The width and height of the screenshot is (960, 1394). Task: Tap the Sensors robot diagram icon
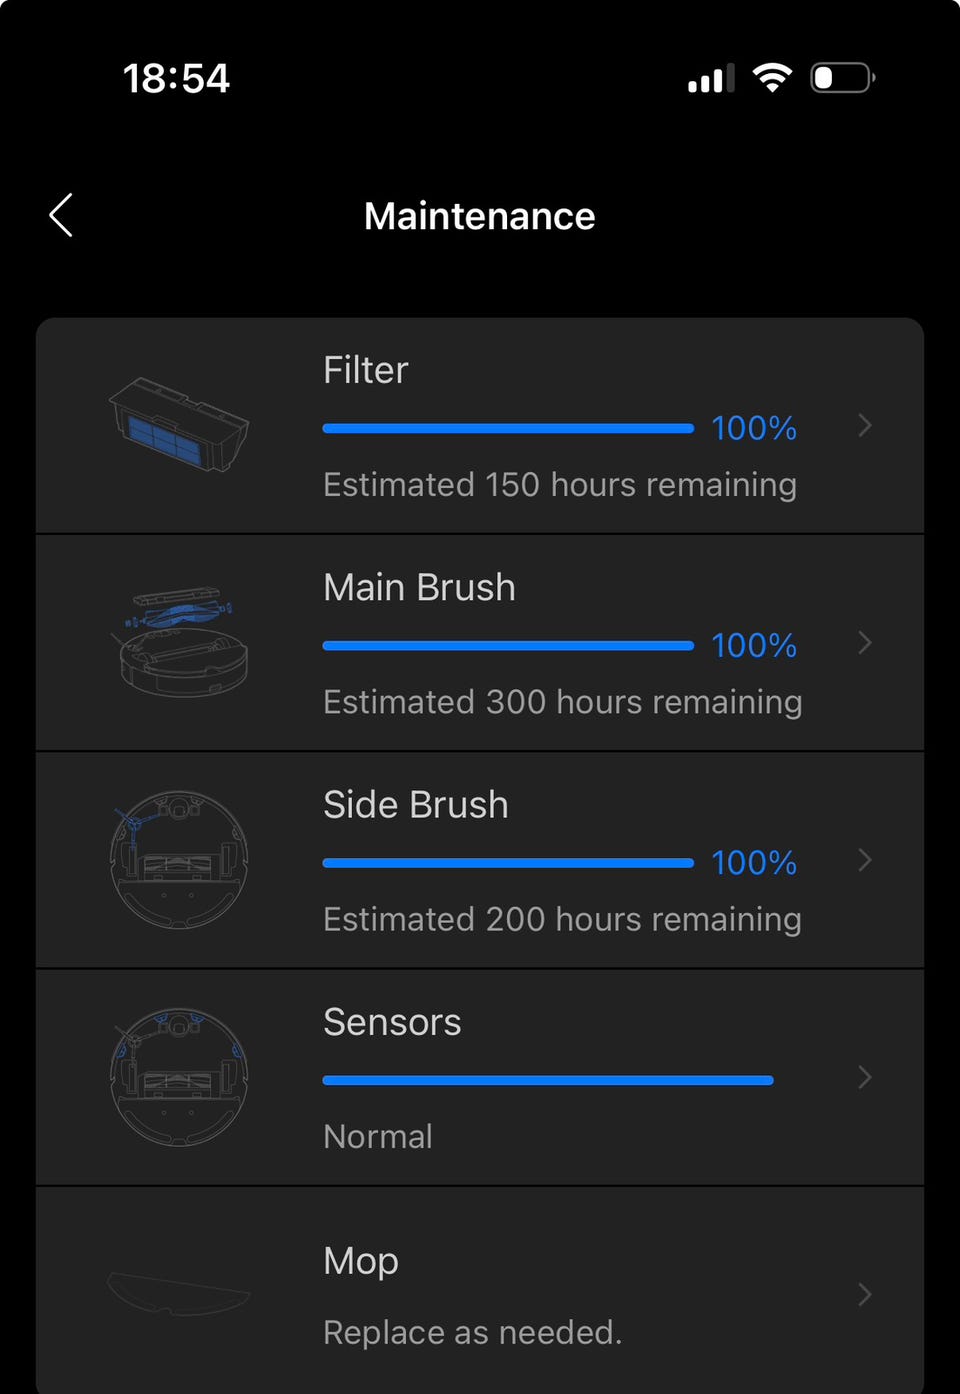[x=179, y=1076]
